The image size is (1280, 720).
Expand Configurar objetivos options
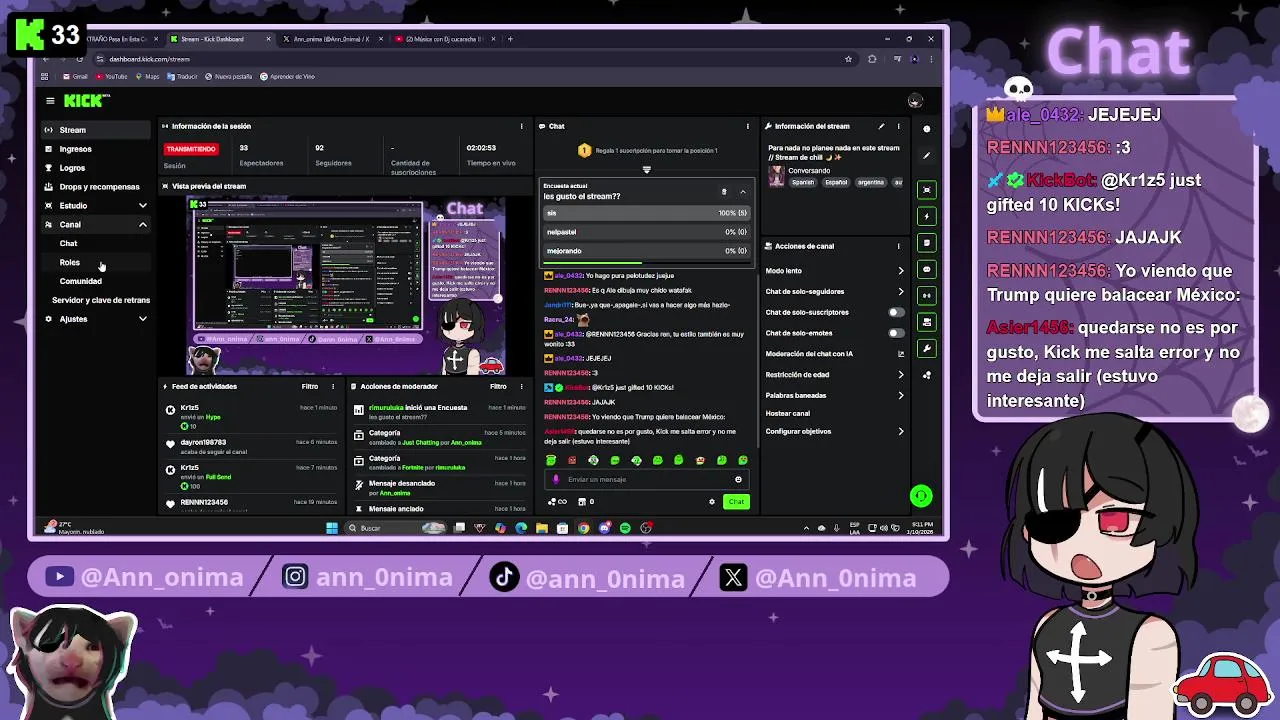coord(900,432)
